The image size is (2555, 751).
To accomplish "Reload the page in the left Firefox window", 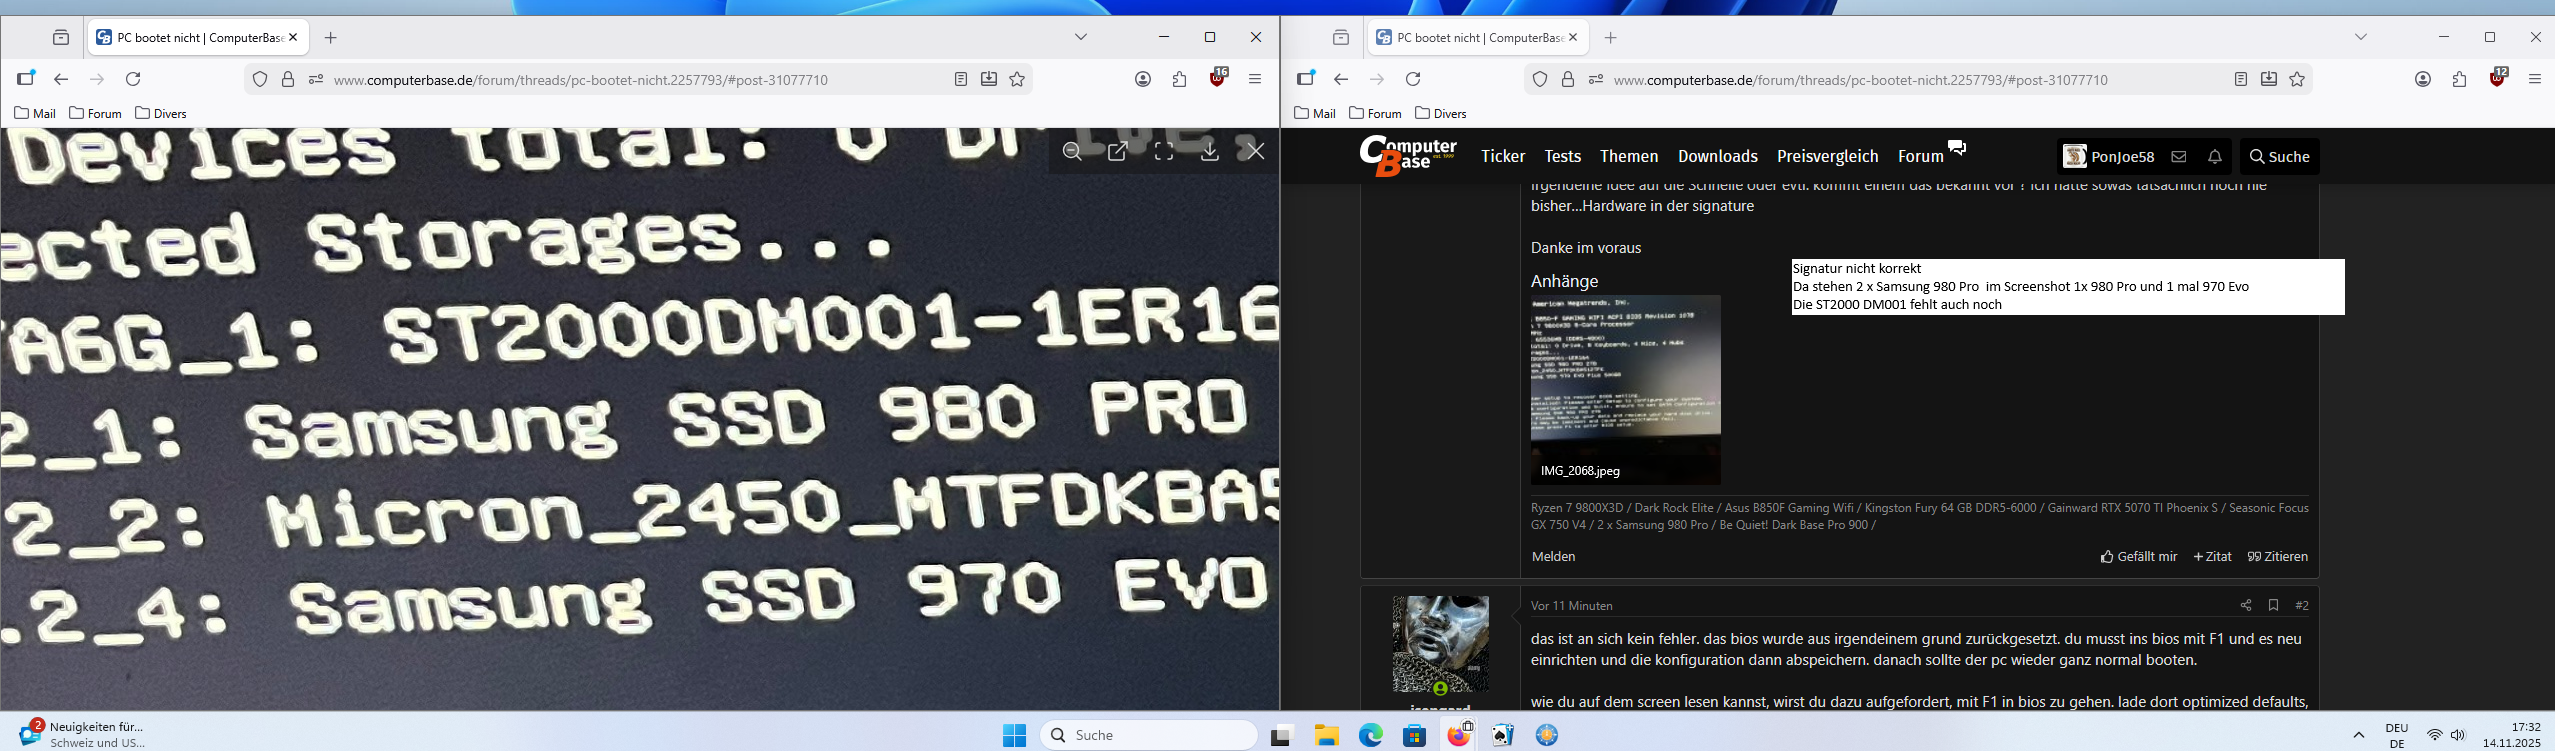I will pos(133,79).
